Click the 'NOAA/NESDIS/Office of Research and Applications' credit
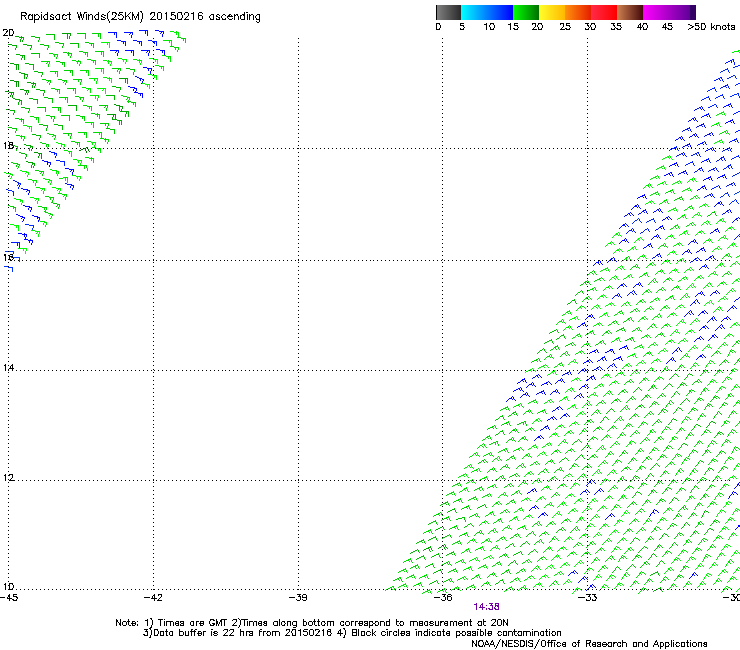Screen dimensions: 740x650 coord(589,644)
